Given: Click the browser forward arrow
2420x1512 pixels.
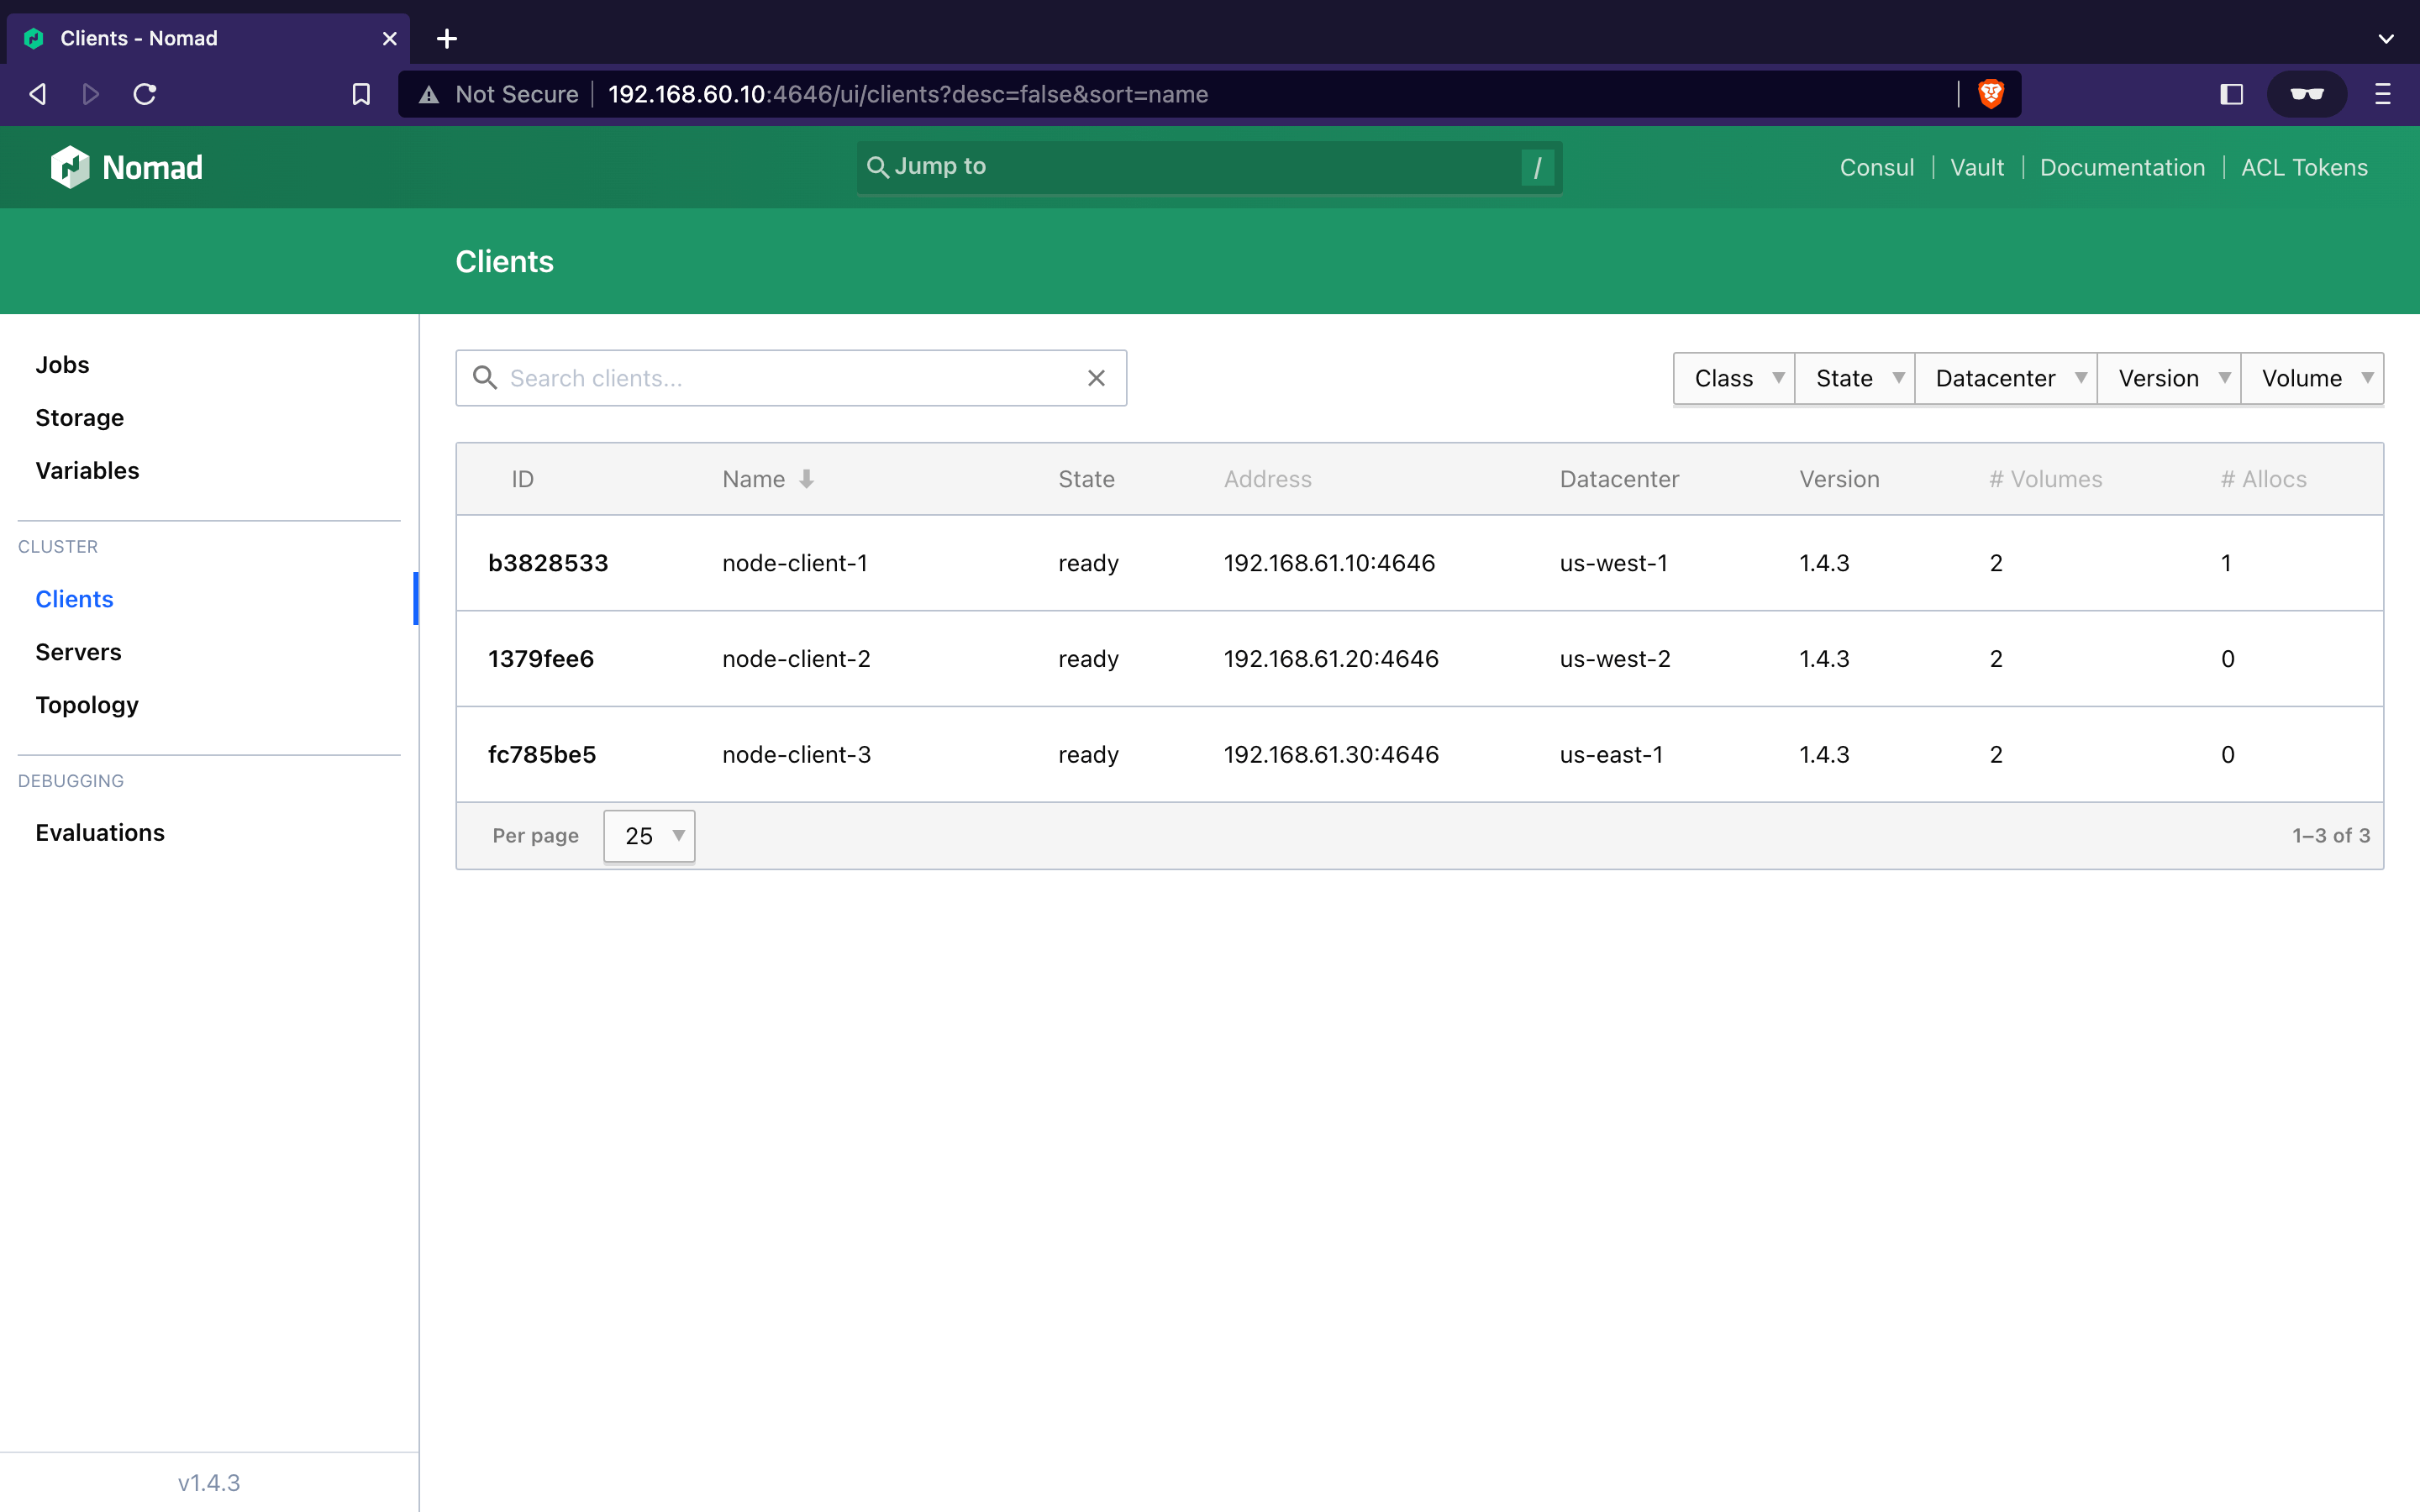Looking at the screenshot, I should pos(91,94).
